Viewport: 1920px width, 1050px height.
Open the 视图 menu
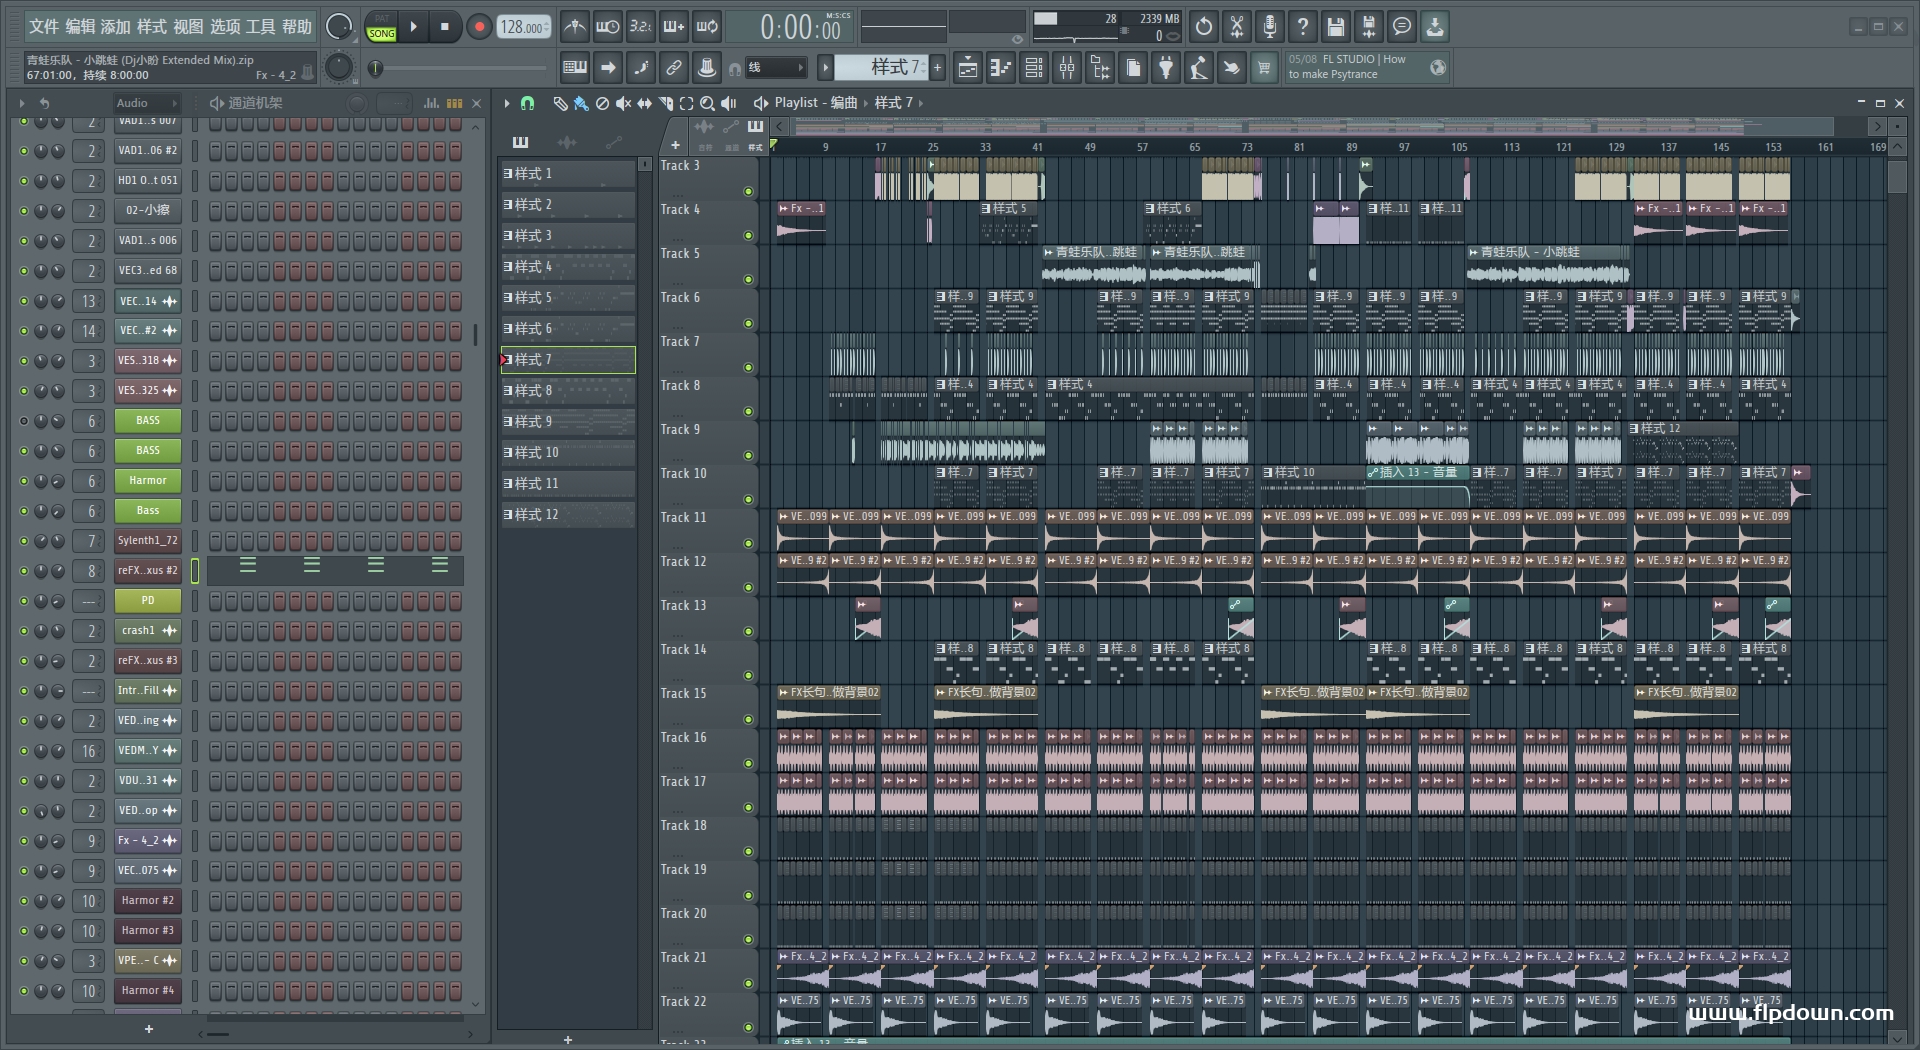click(x=188, y=27)
